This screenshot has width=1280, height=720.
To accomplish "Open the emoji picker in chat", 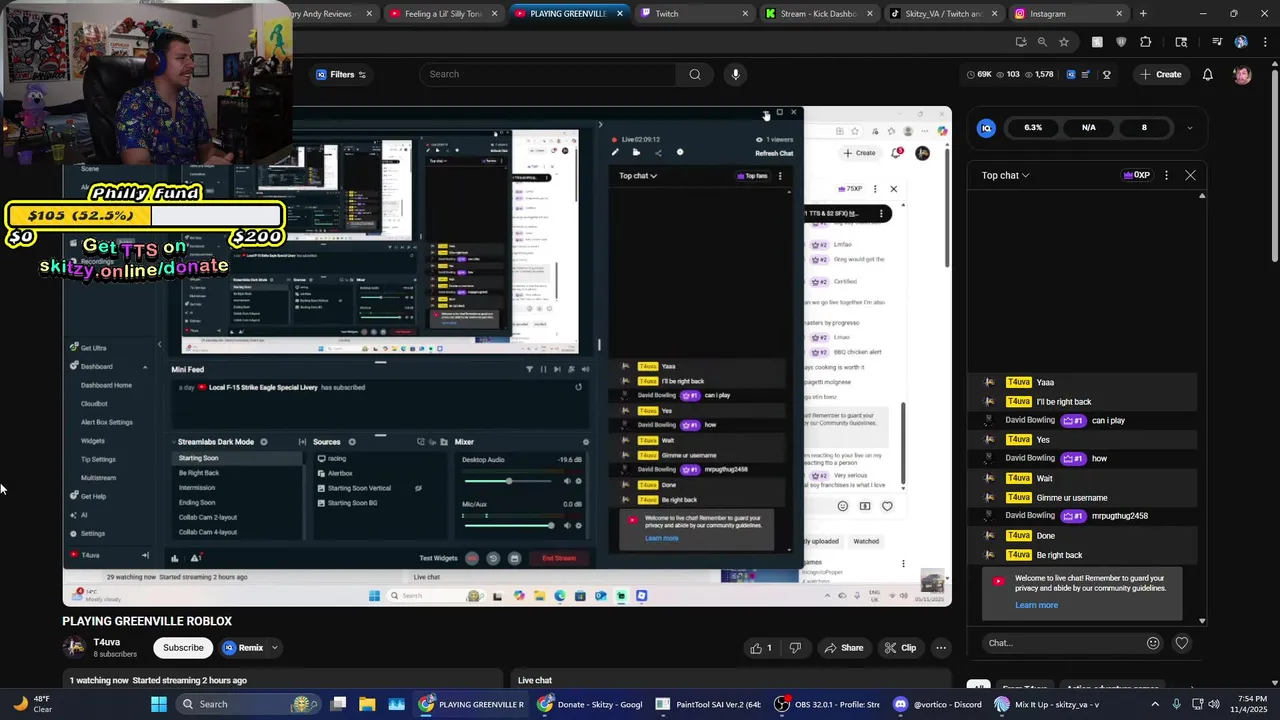I will coord(1153,643).
